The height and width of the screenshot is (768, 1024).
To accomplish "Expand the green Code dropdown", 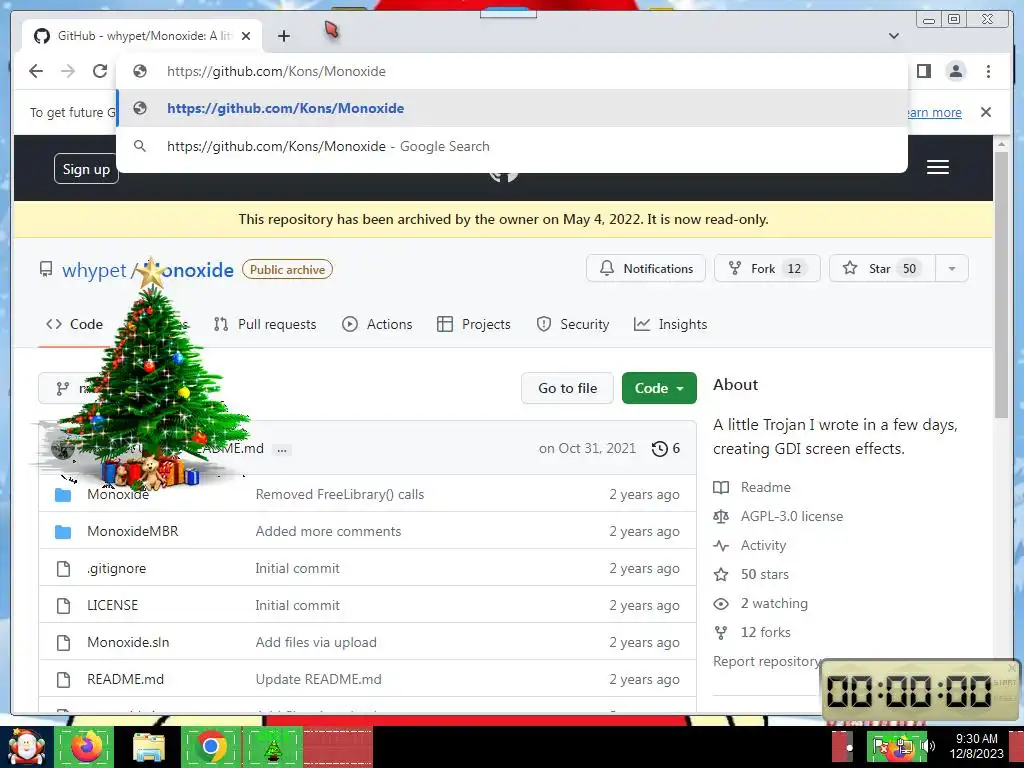I will [659, 389].
